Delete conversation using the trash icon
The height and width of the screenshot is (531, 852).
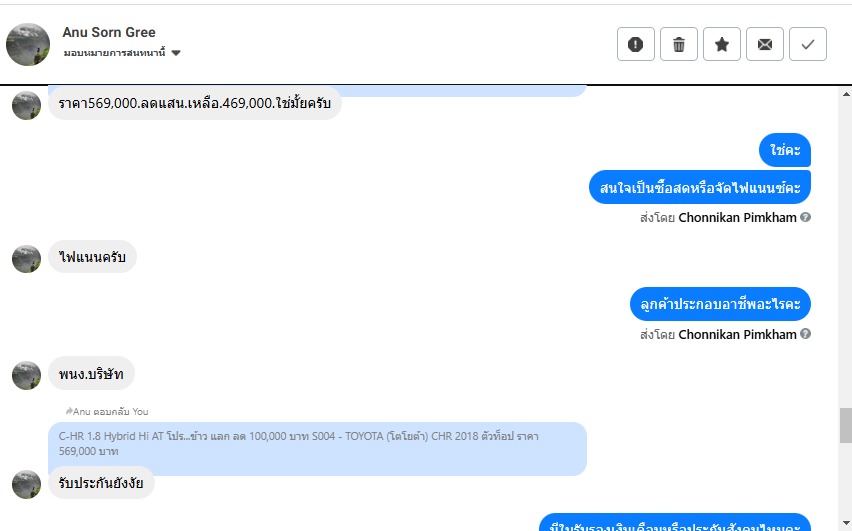coord(679,44)
